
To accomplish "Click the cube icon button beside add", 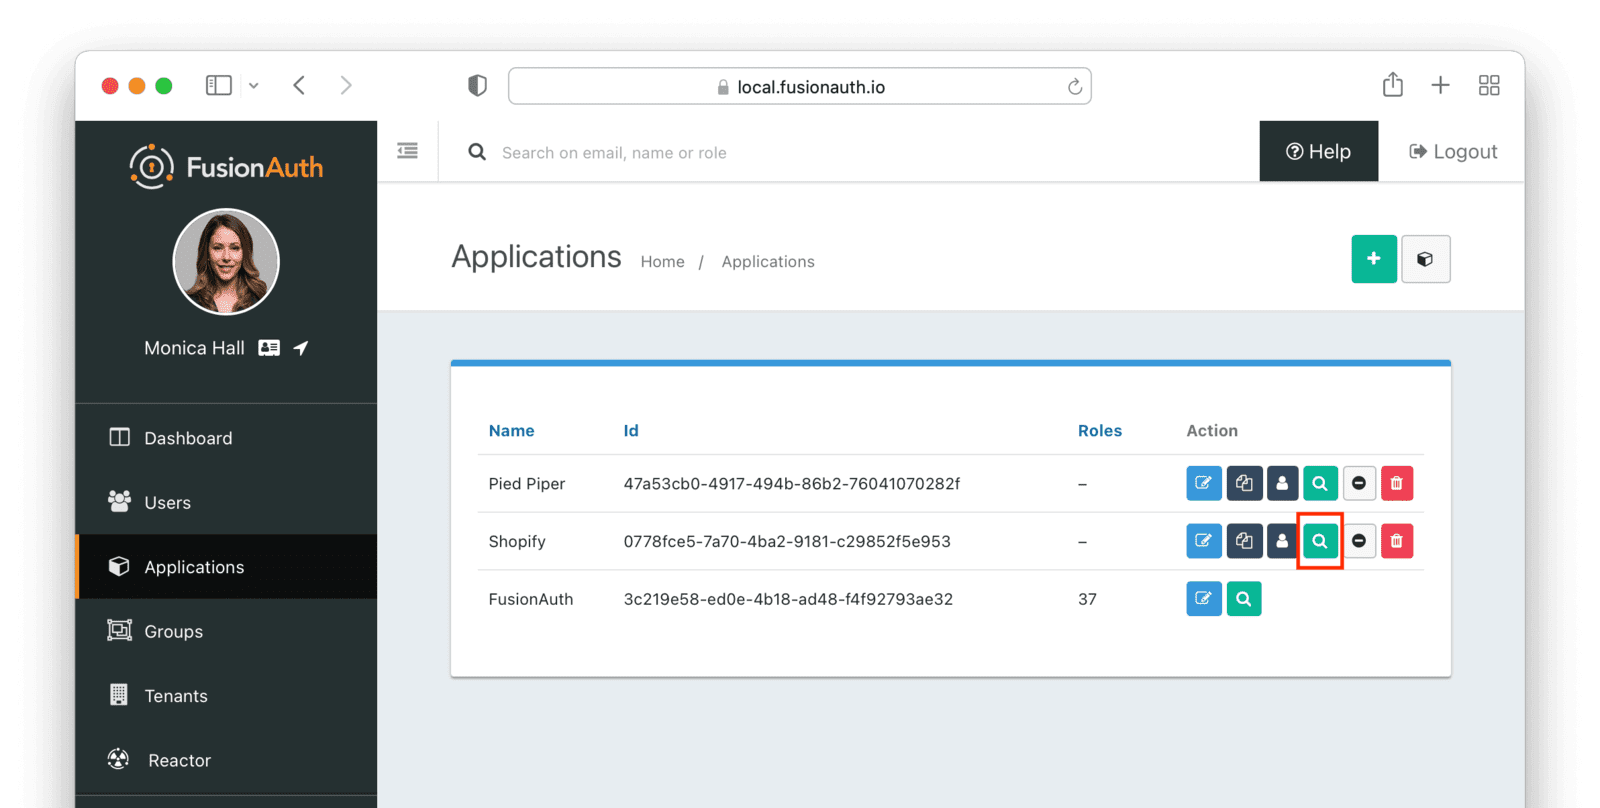I will (x=1426, y=259).
